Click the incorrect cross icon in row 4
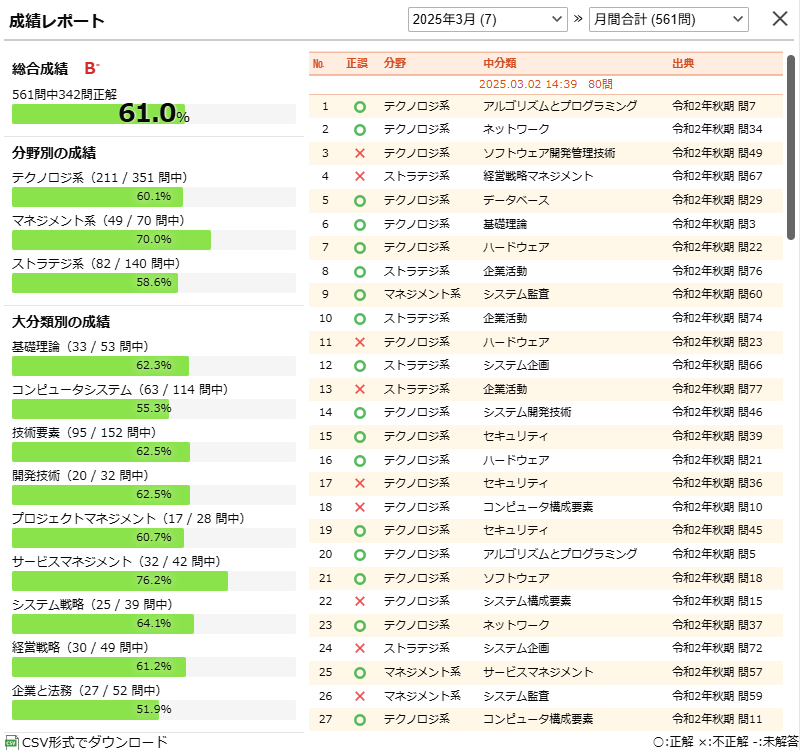Viewport: 800px width, 750px height. [x=360, y=176]
